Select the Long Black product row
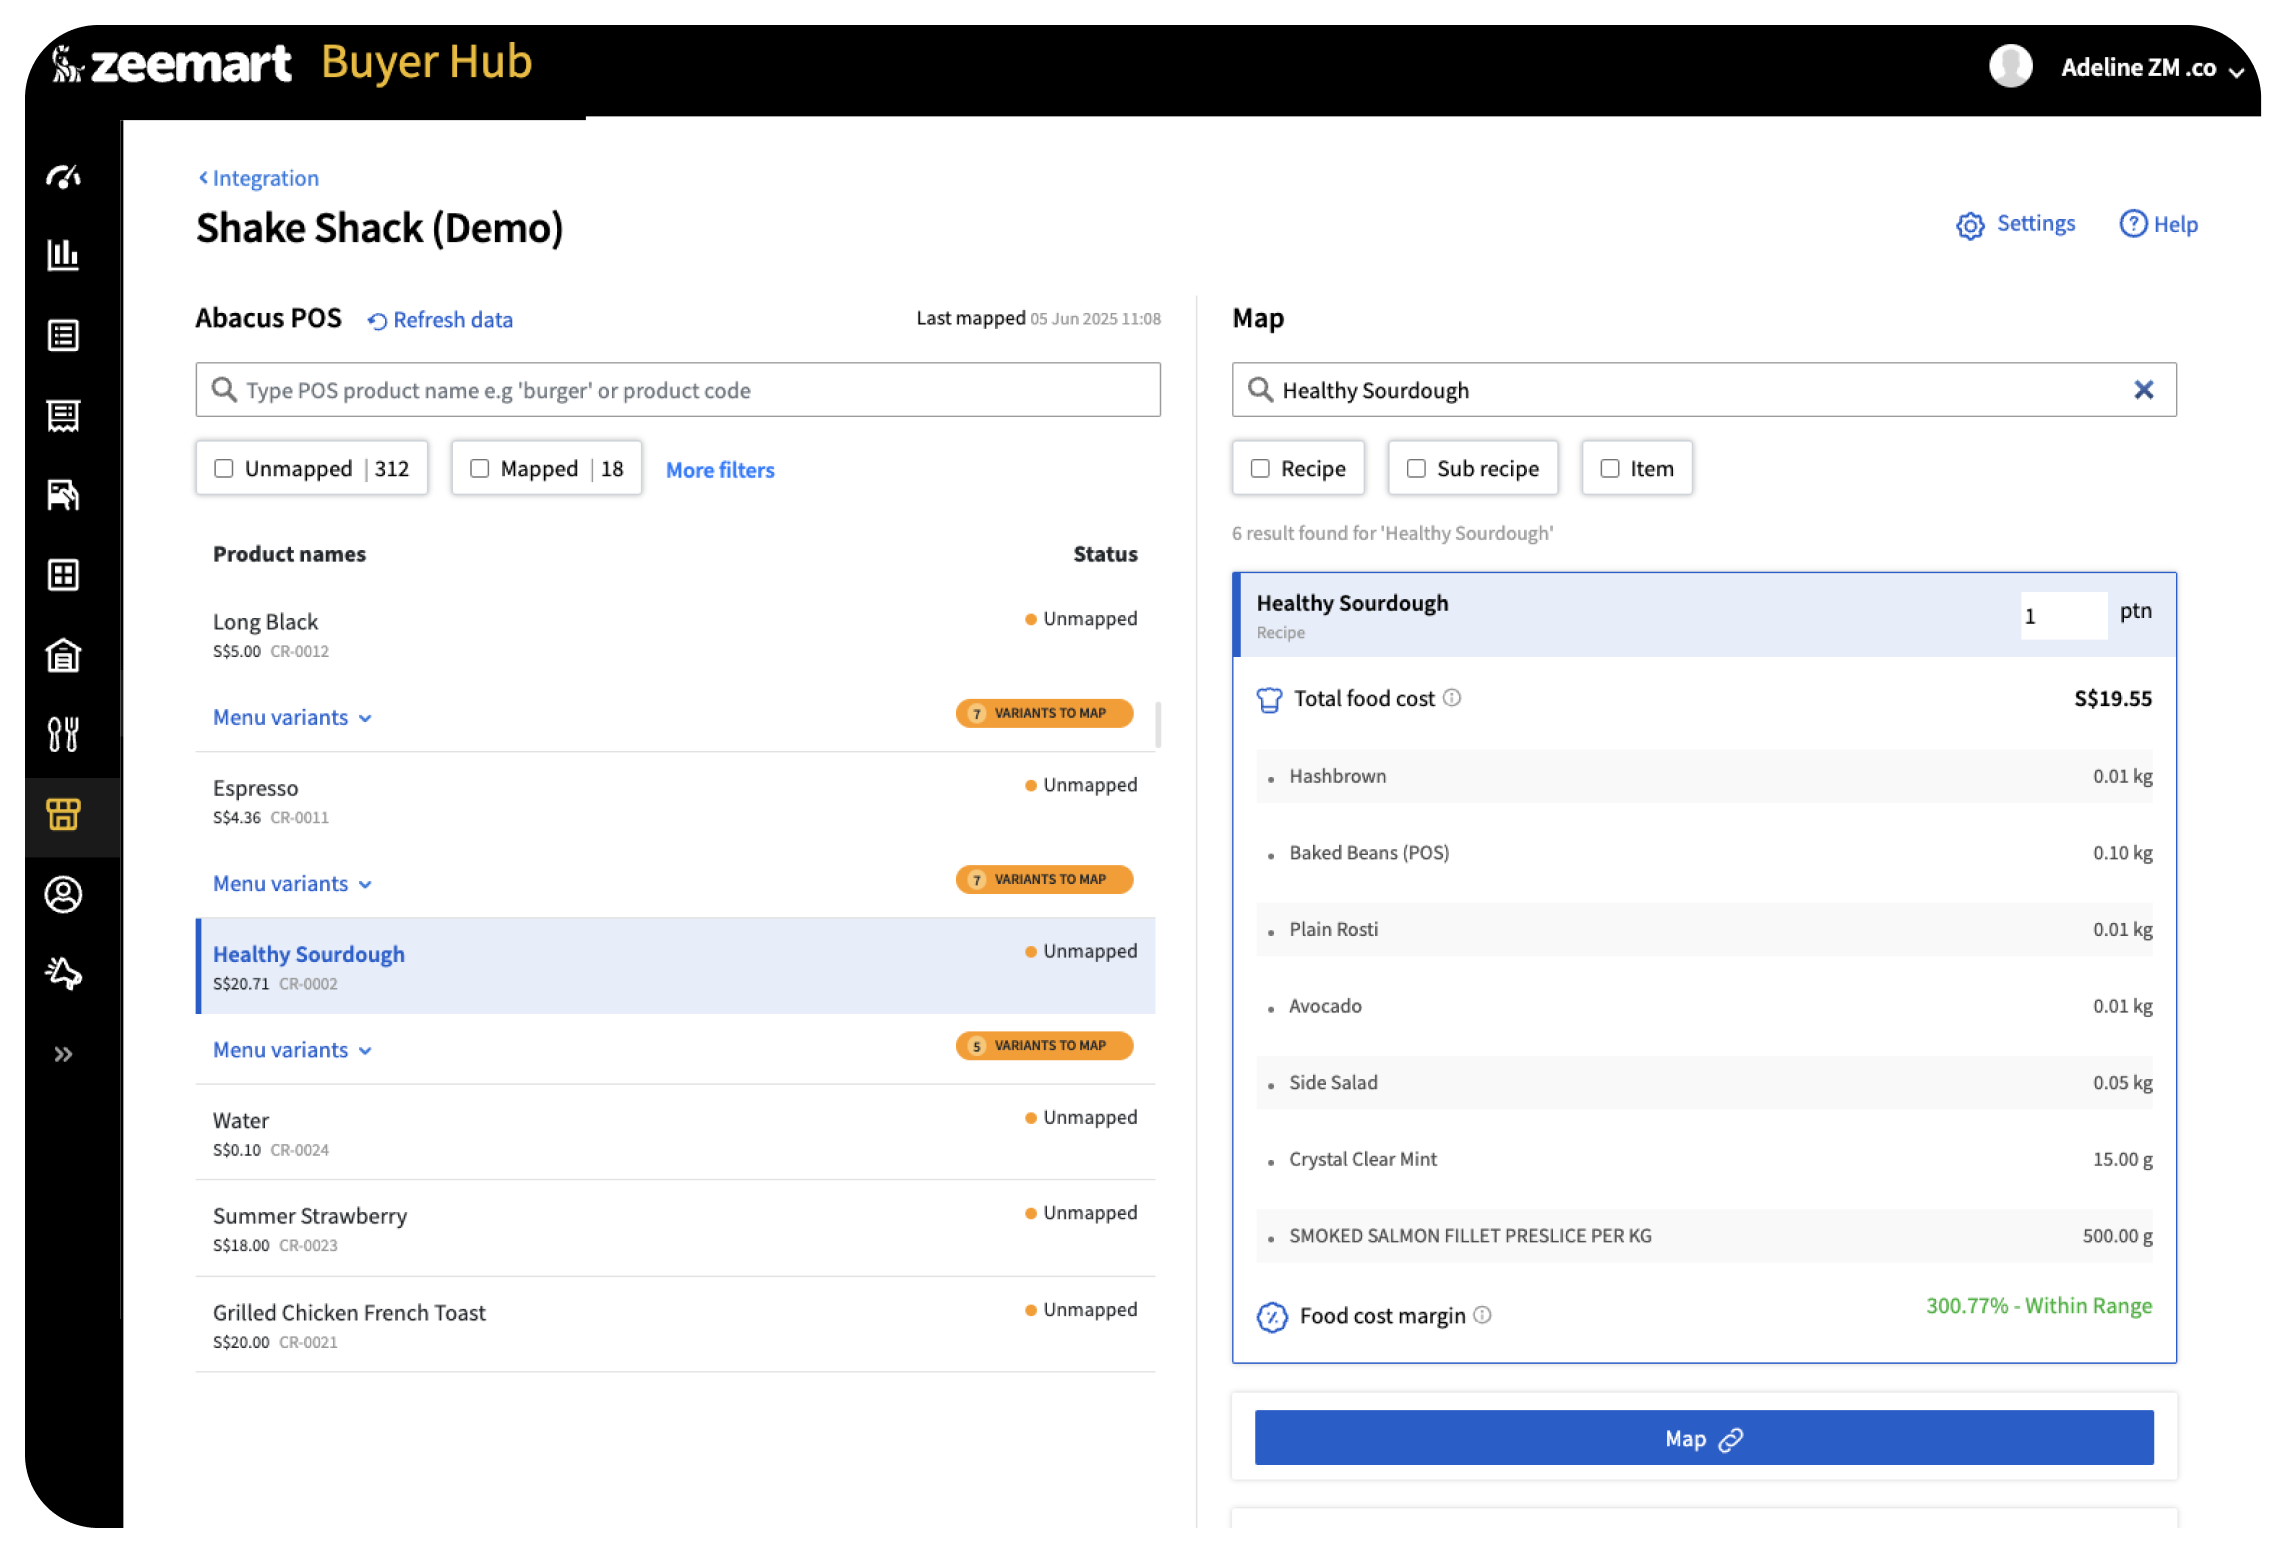The width and height of the screenshot is (2292, 1559). (676, 634)
